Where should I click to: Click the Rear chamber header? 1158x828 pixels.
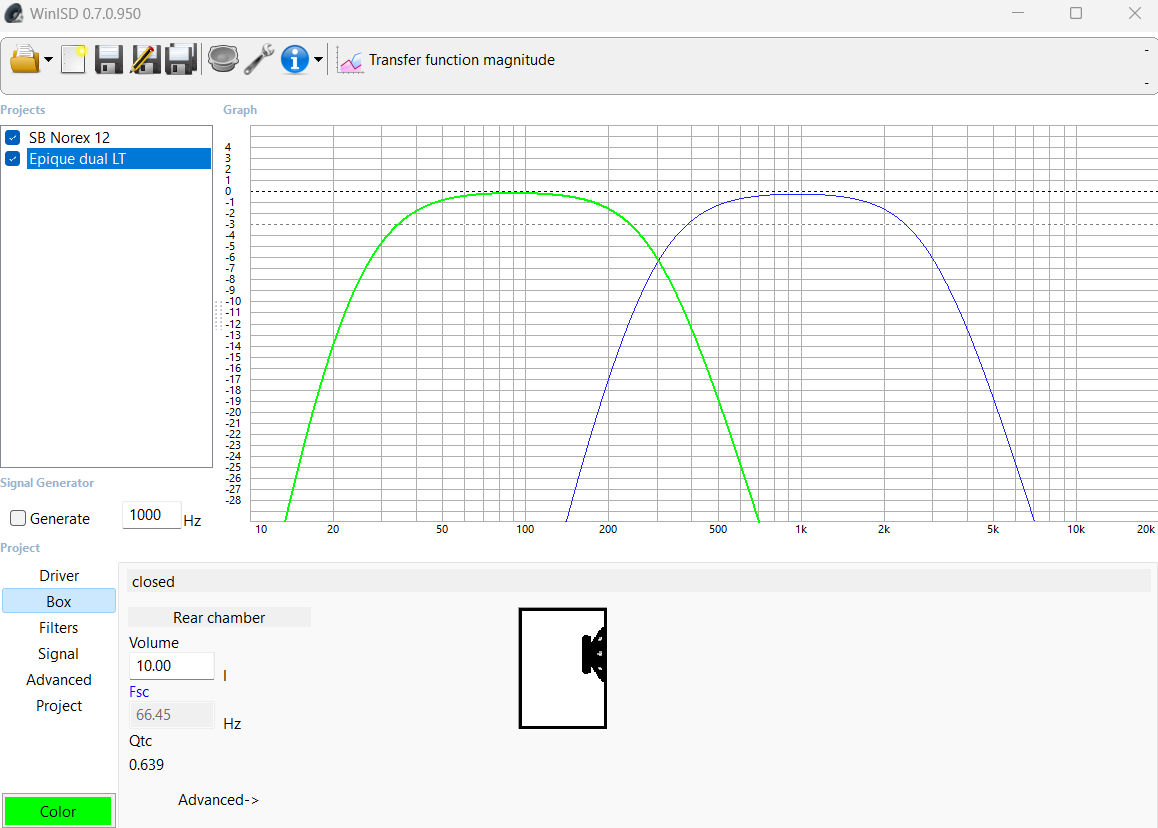tap(219, 617)
